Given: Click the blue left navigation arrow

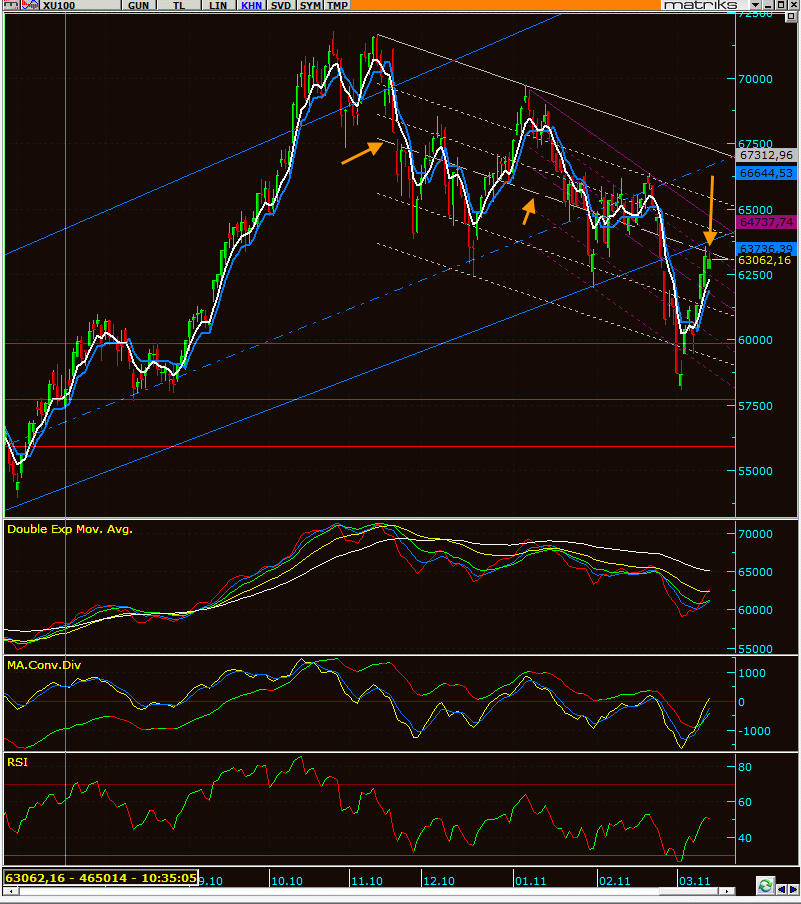Looking at the screenshot, I should click(780, 885).
